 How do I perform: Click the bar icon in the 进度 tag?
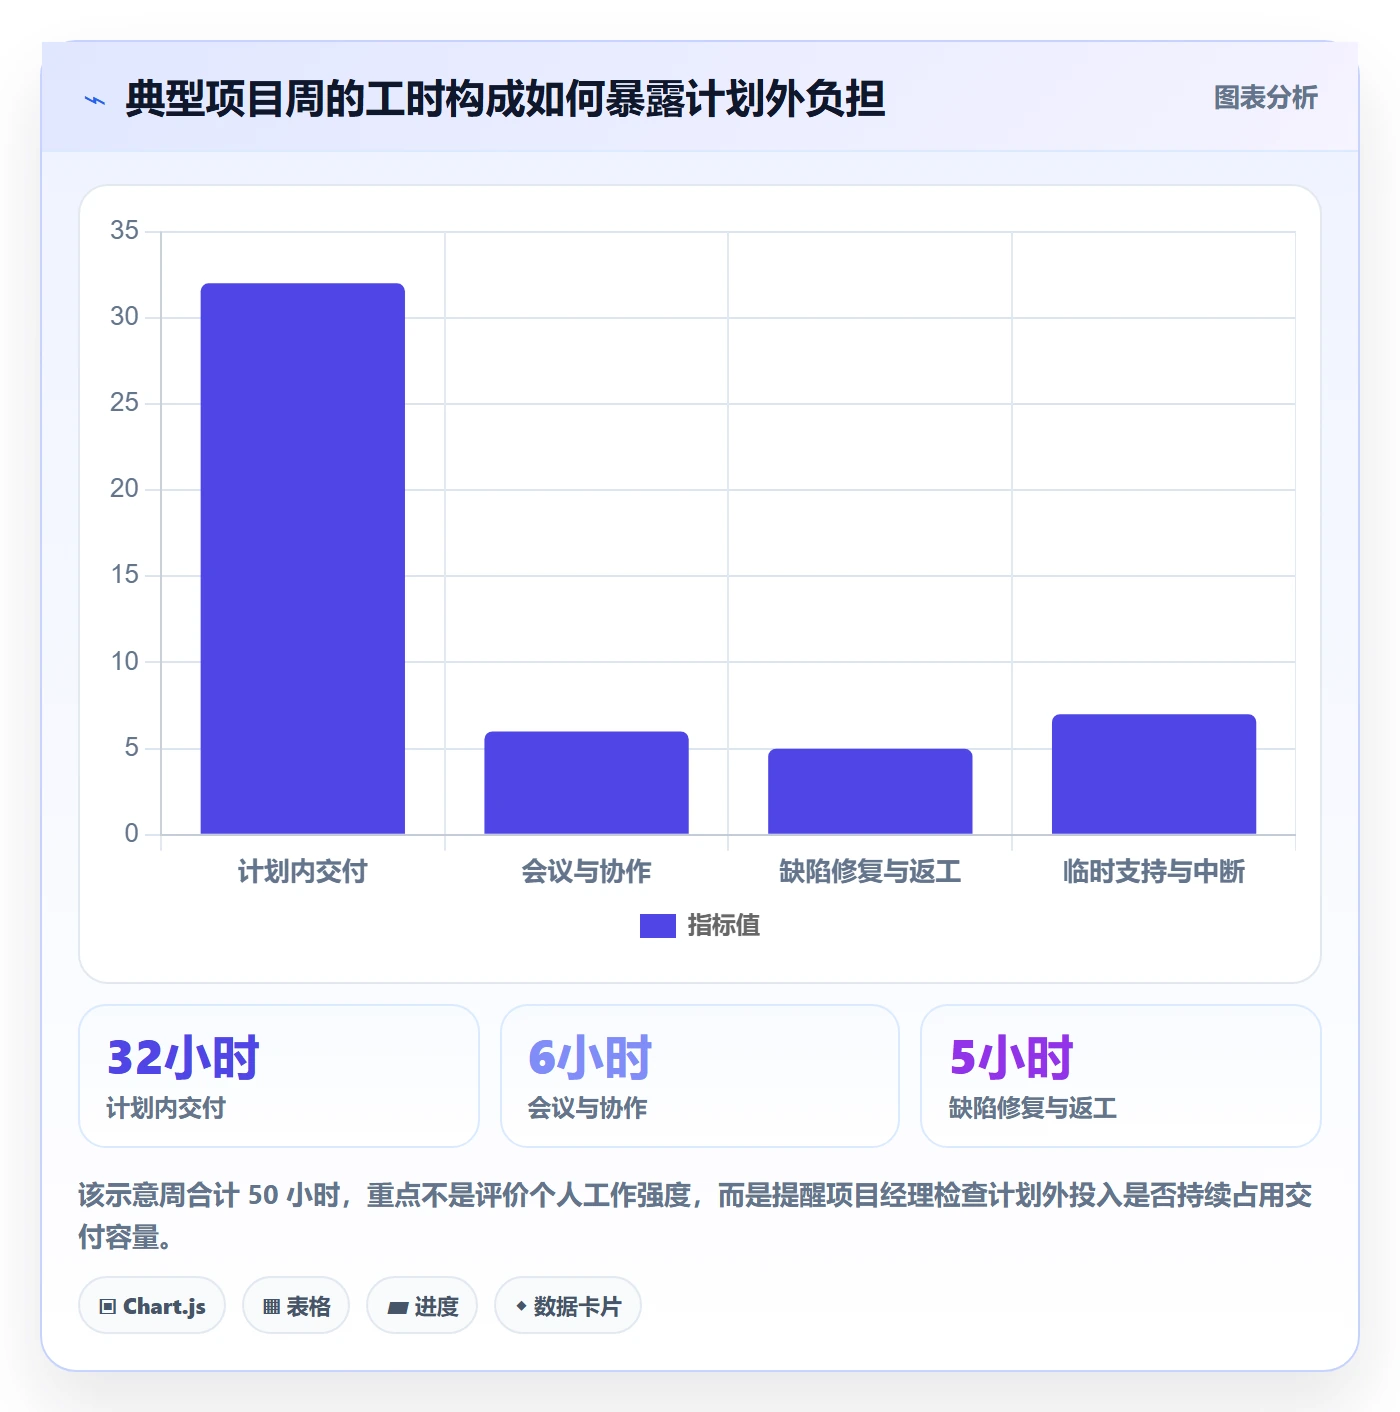(397, 1307)
